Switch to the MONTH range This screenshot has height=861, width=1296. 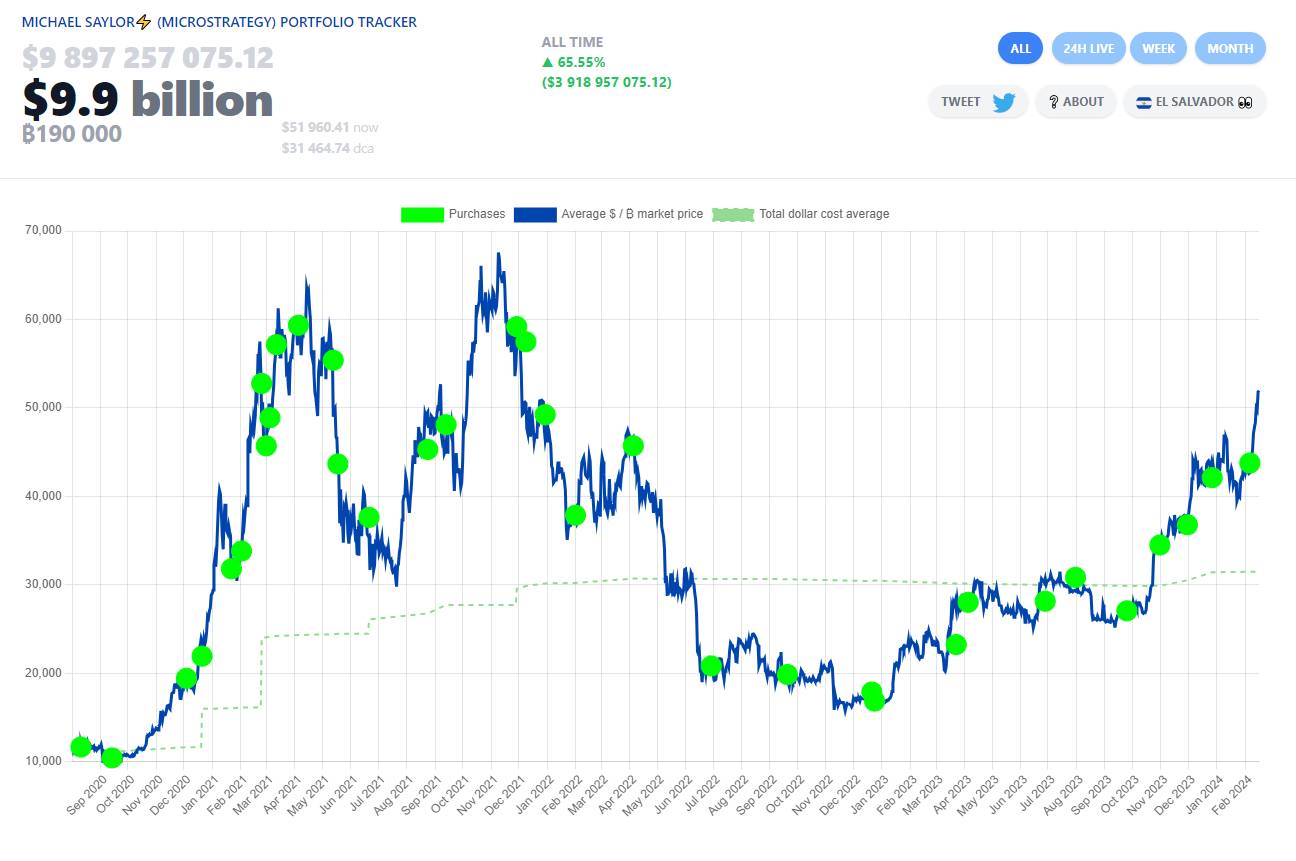coord(1230,48)
